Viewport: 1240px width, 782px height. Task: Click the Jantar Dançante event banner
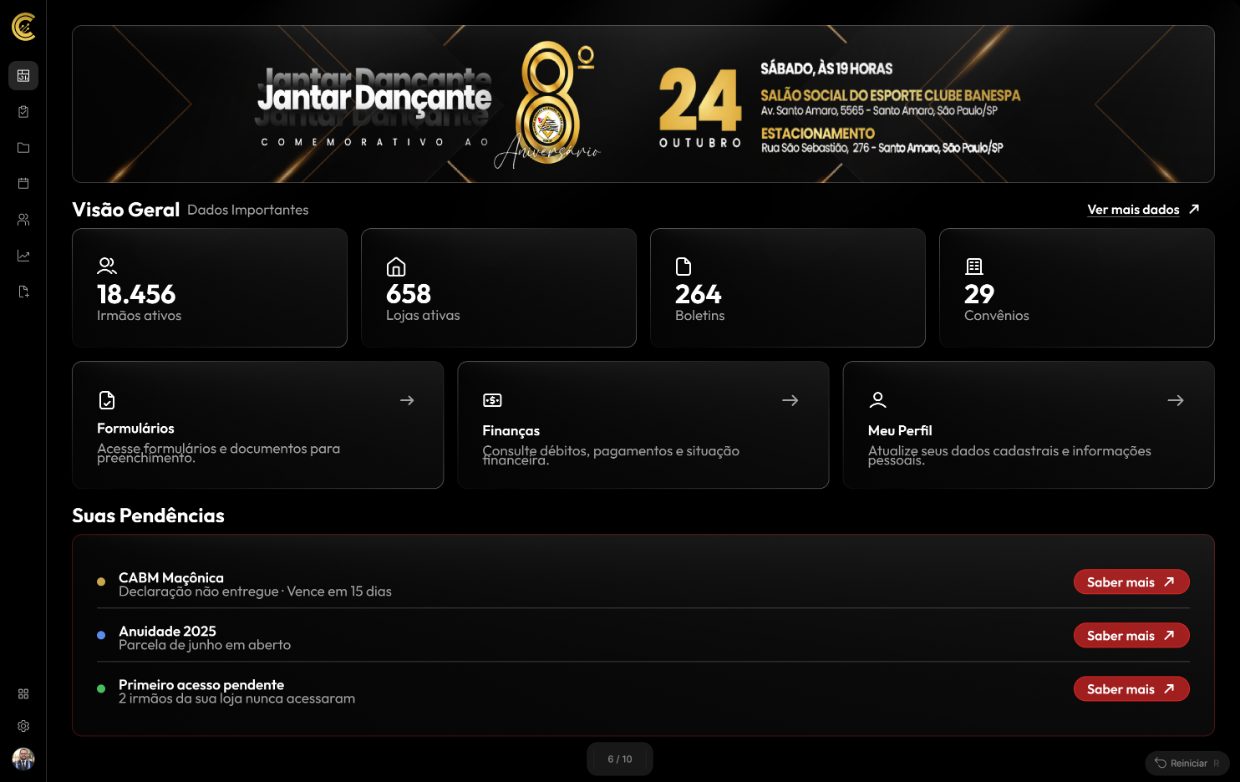643,104
